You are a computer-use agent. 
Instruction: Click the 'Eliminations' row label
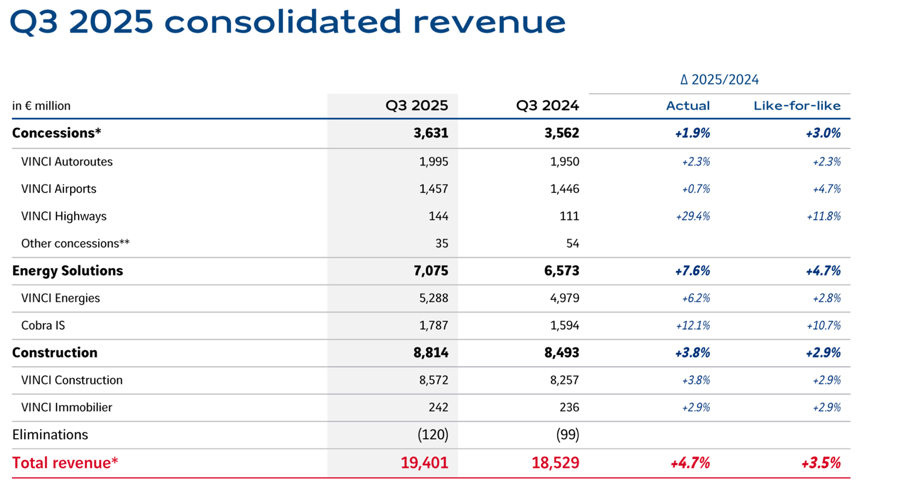click(x=50, y=435)
